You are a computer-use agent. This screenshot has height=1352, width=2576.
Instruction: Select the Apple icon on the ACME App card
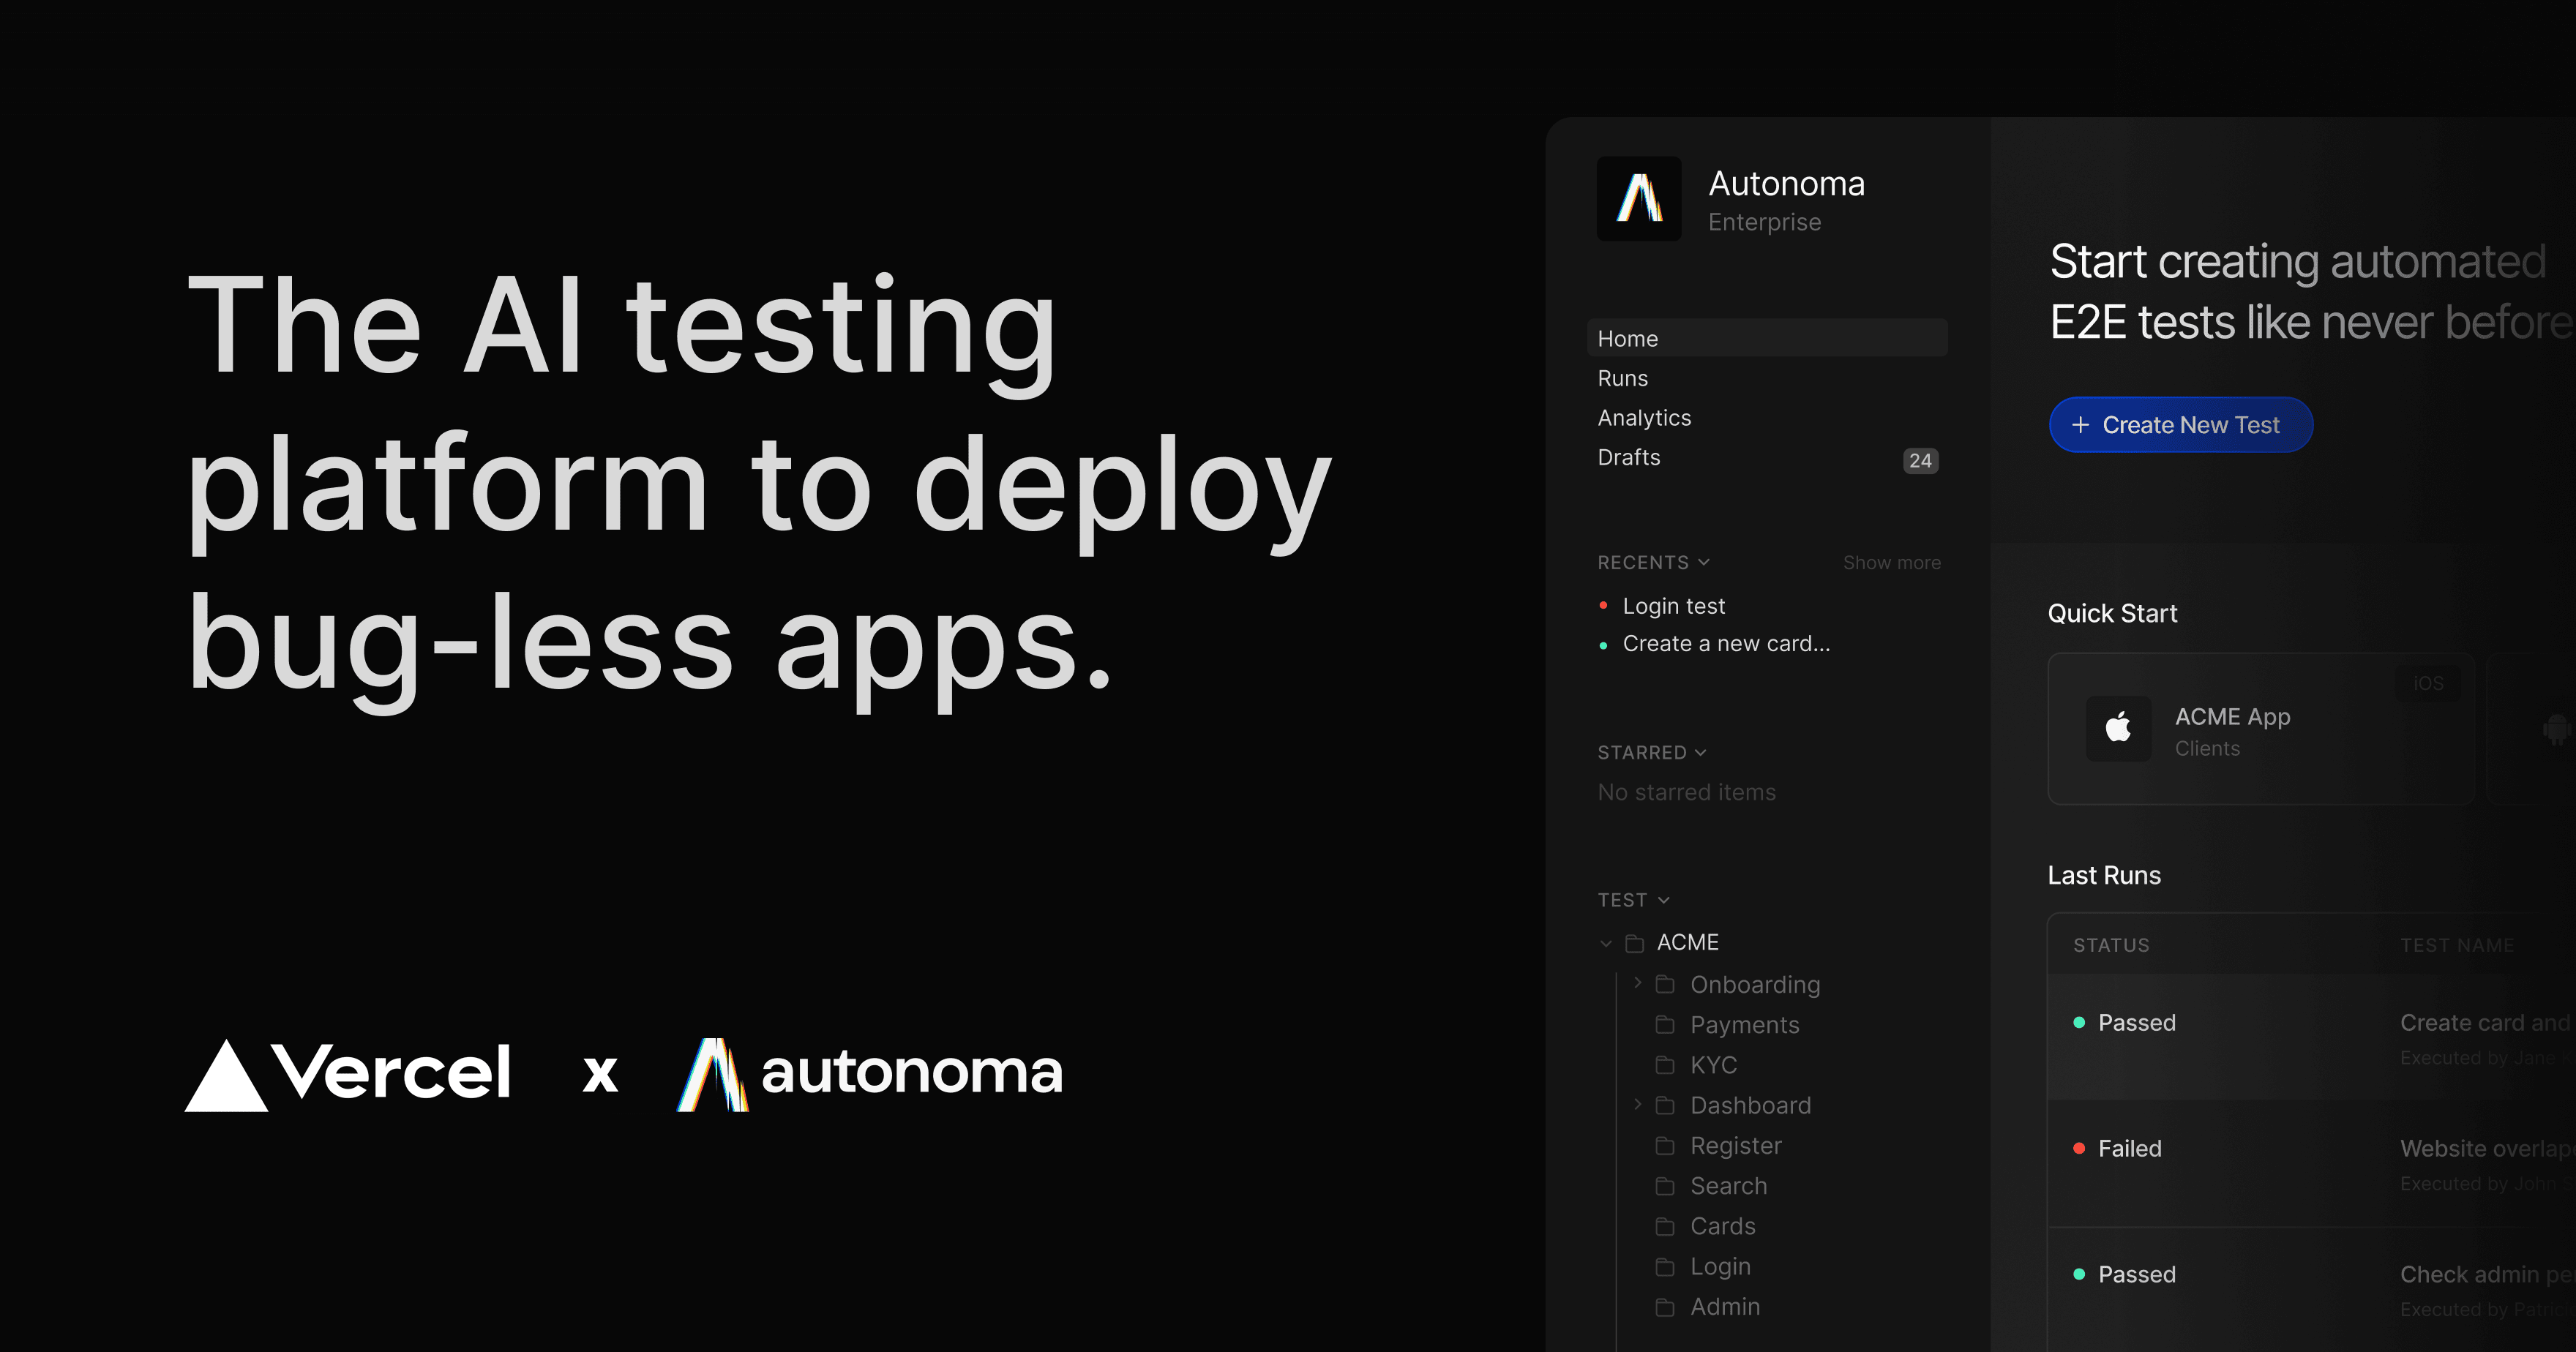(x=2118, y=728)
